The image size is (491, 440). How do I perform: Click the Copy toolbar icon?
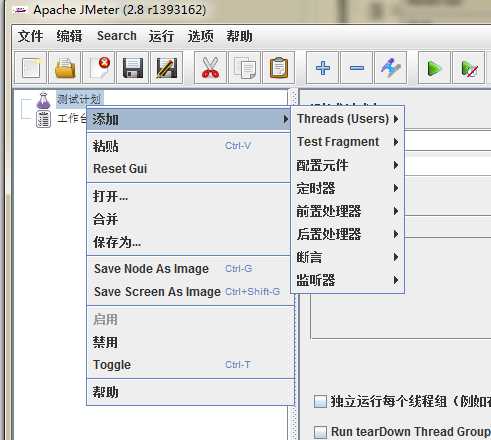point(245,68)
